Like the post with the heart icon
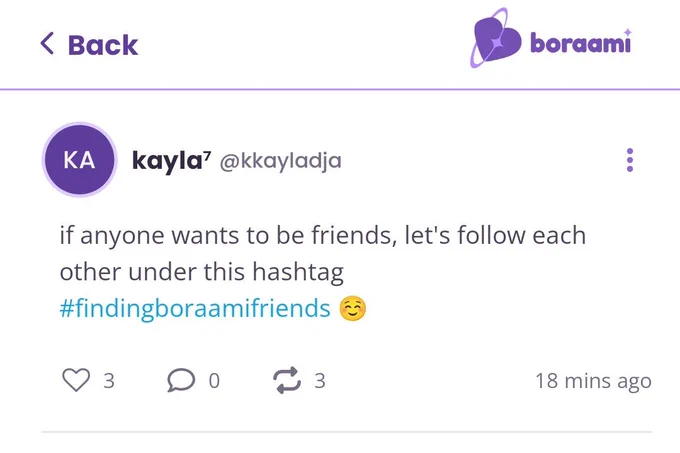Viewport: 680px width, 453px height. pos(76,380)
